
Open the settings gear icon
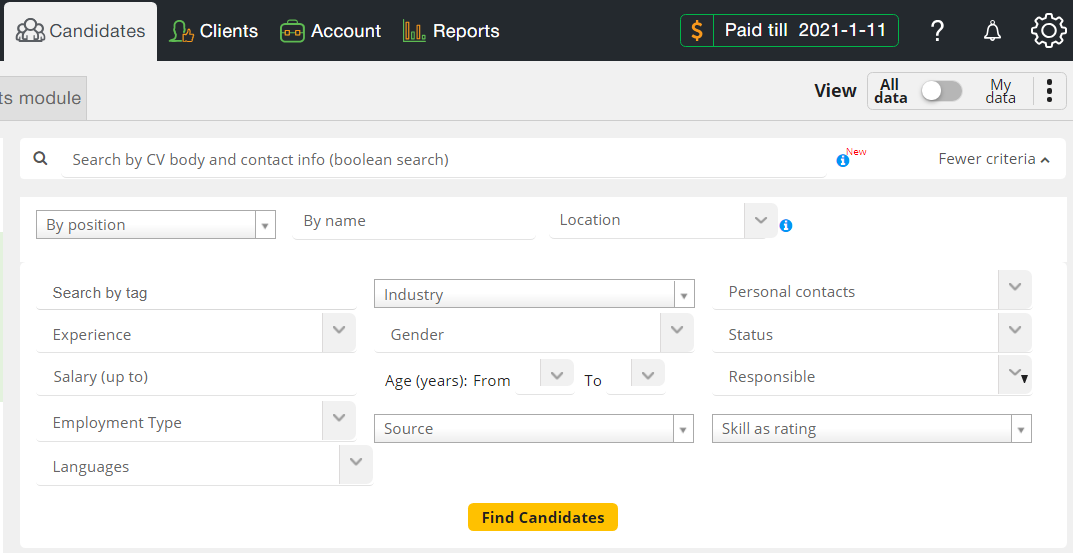click(x=1048, y=31)
